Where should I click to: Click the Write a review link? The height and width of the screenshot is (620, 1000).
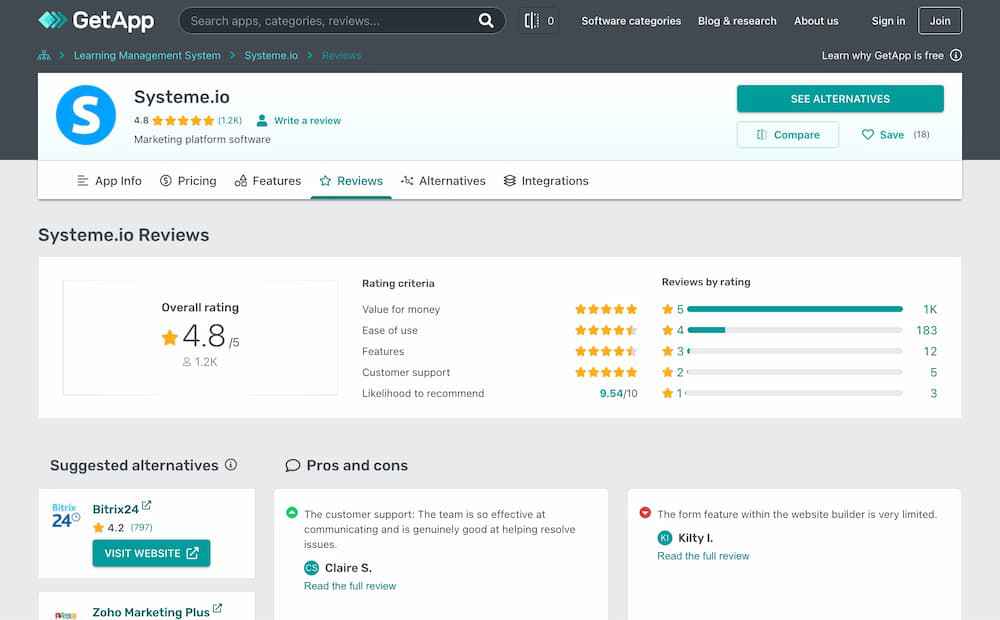coord(307,121)
